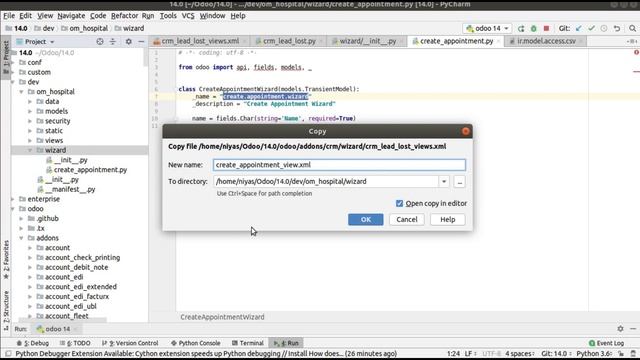This screenshot has height=360, width=640.
Task: Open the Python Console tool window
Action: (196, 343)
